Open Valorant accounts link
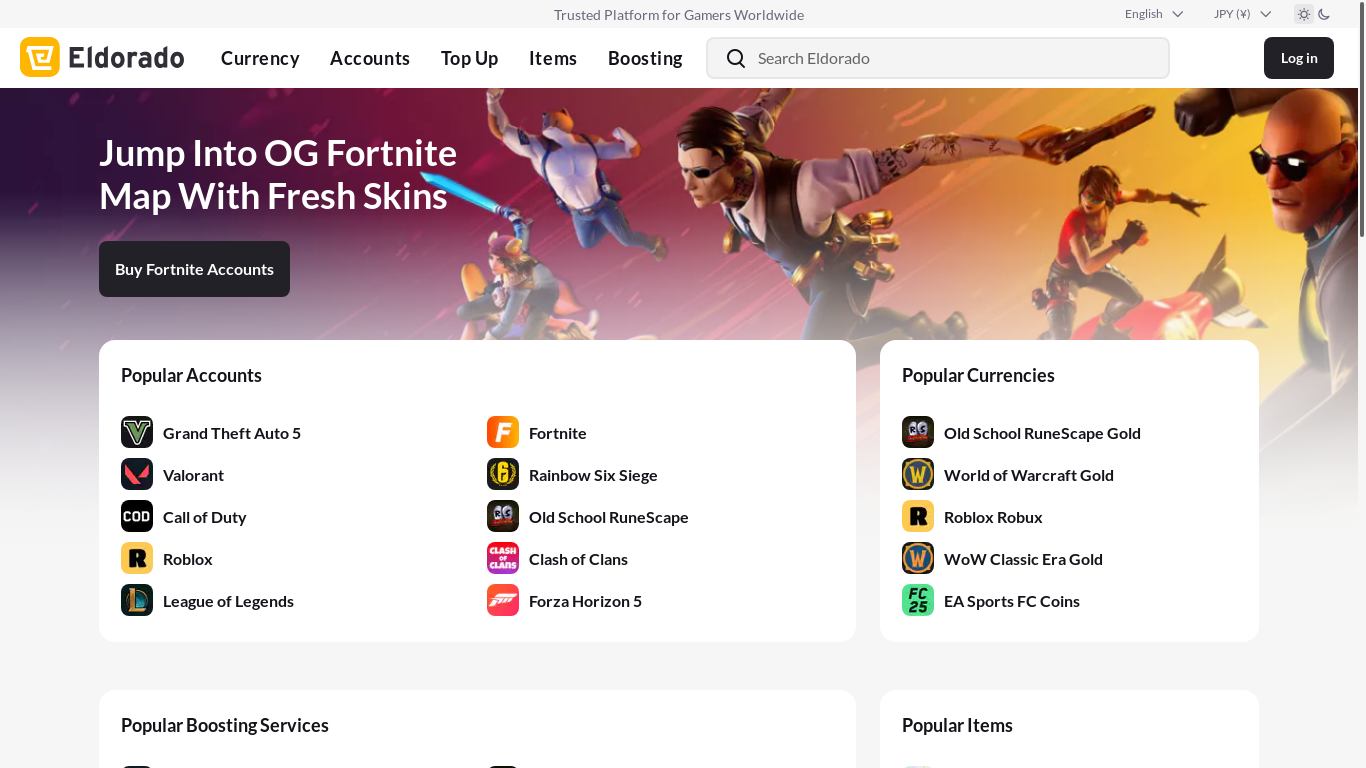1366x768 pixels. [193, 475]
